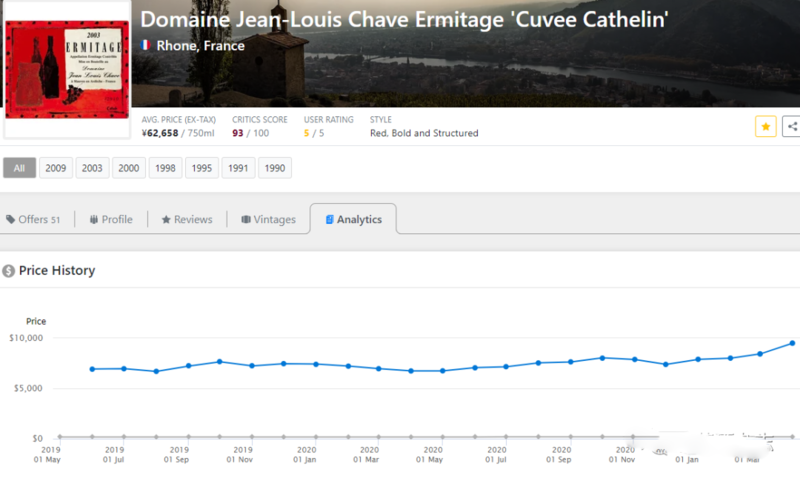
Task: Choose the 2003 vintage button
Action: click(92, 168)
